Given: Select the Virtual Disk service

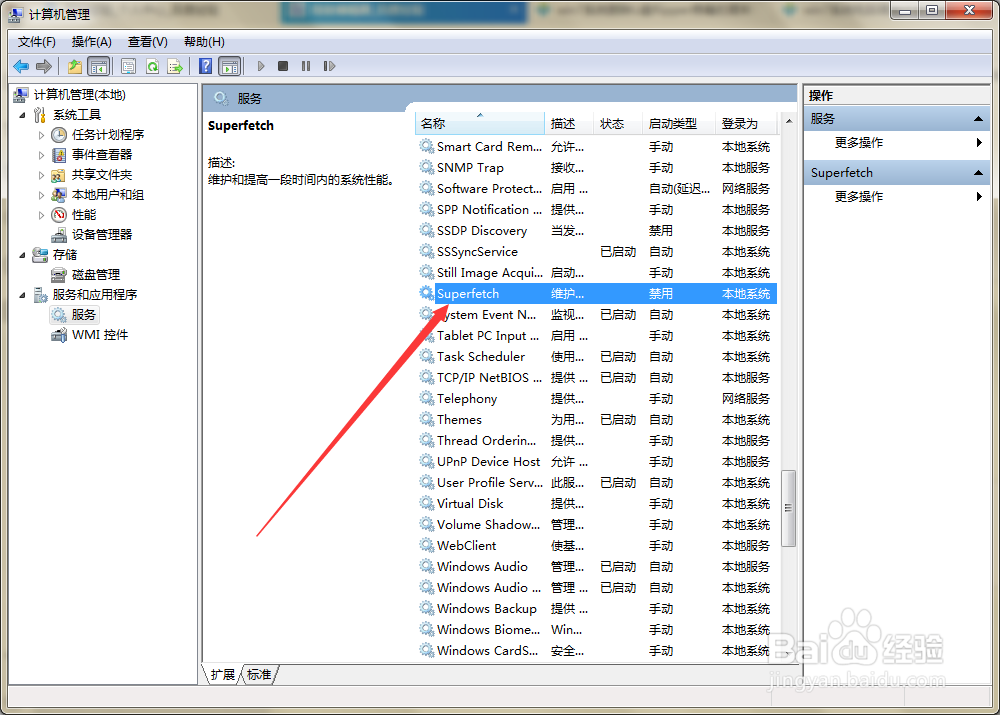Looking at the screenshot, I should coord(597,504).
